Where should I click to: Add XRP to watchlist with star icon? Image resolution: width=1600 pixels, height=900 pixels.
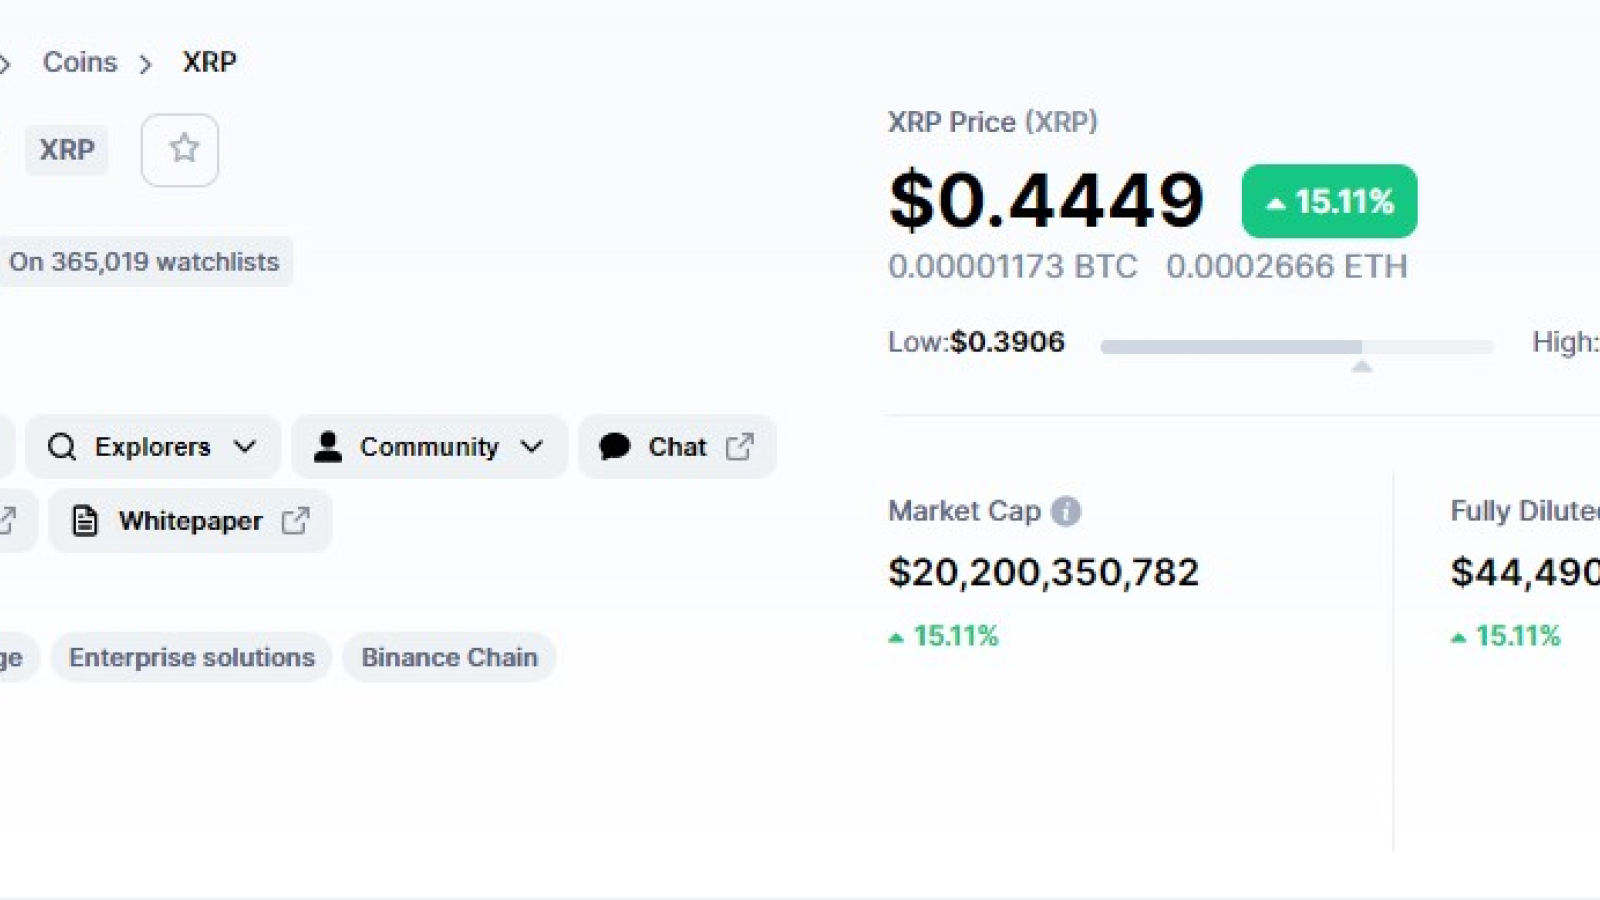click(180, 150)
